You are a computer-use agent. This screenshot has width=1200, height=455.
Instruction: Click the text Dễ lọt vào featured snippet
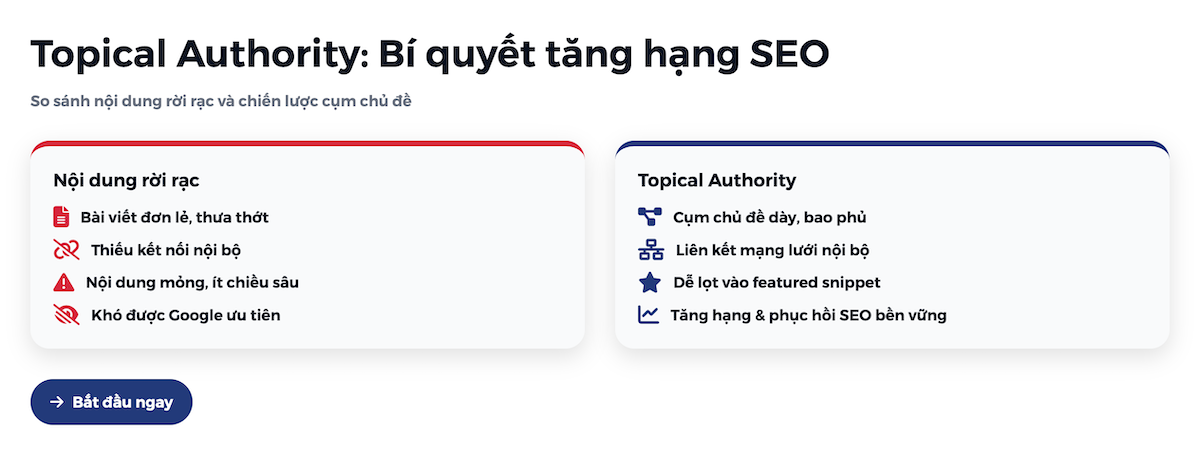pyautogui.click(x=777, y=282)
